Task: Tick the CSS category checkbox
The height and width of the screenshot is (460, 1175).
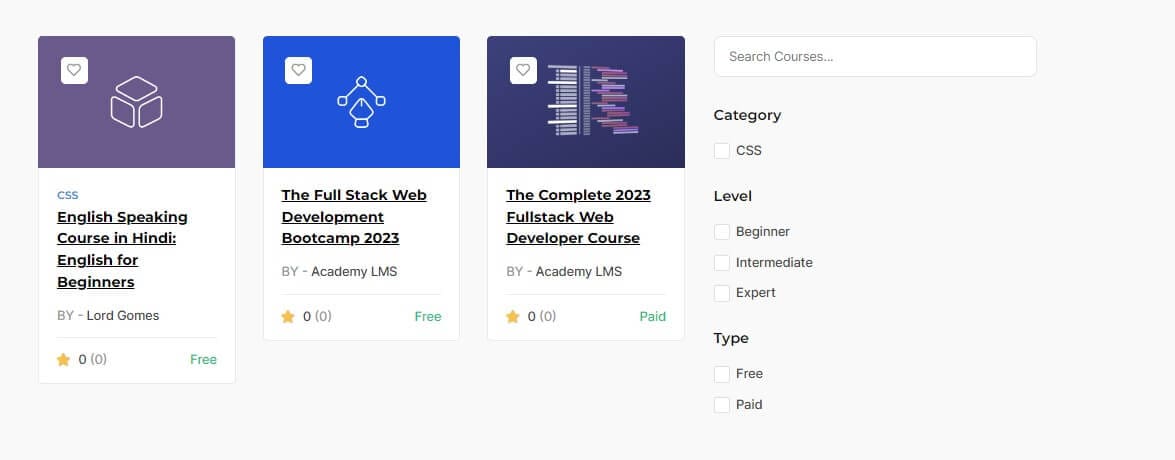Action: (x=722, y=151)
